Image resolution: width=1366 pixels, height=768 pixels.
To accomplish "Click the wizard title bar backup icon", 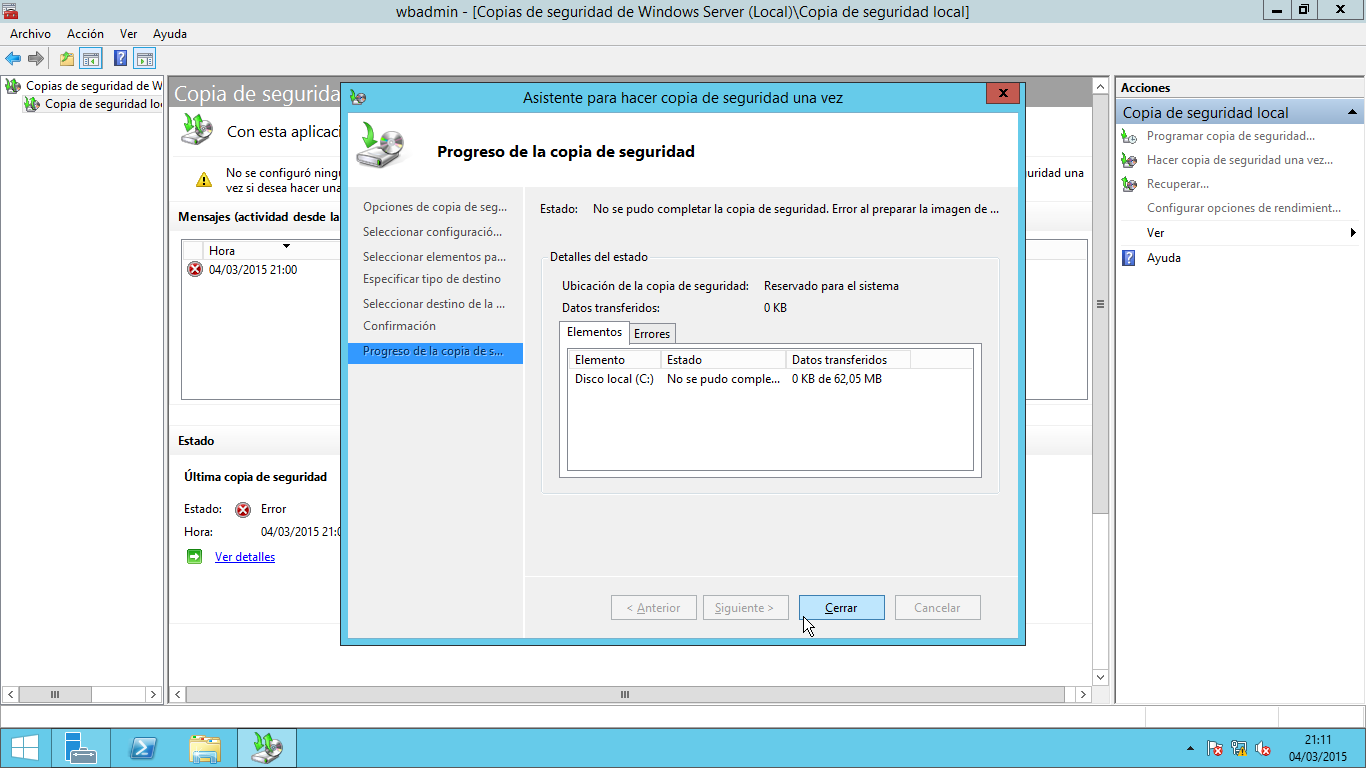I will click(358, 98).
